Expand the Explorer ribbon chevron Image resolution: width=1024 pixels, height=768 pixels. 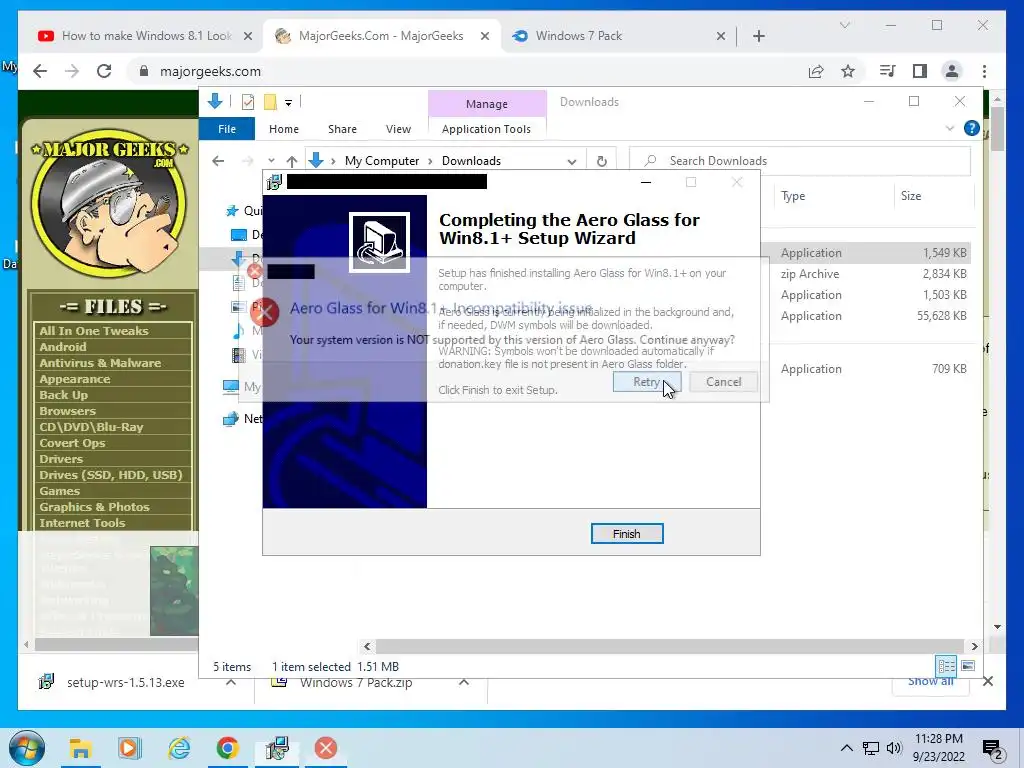950,129
